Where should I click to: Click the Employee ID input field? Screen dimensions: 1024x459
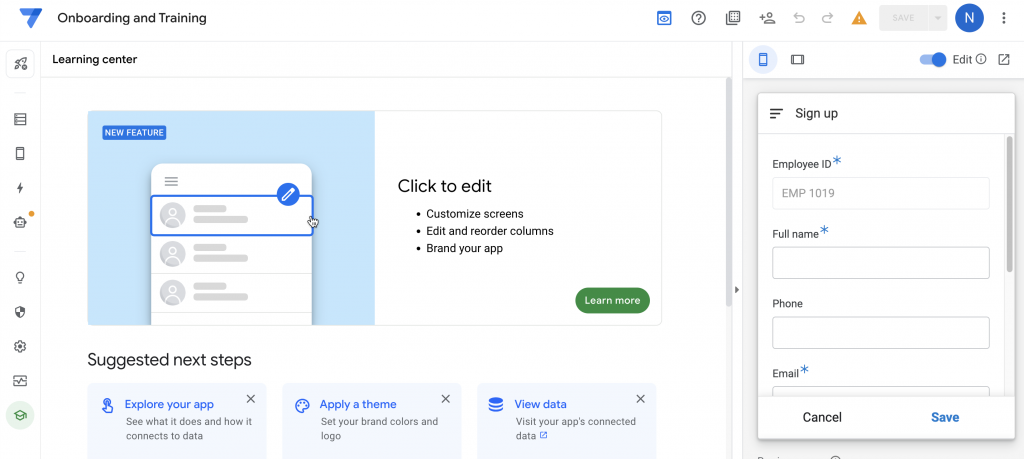point(880,193)
